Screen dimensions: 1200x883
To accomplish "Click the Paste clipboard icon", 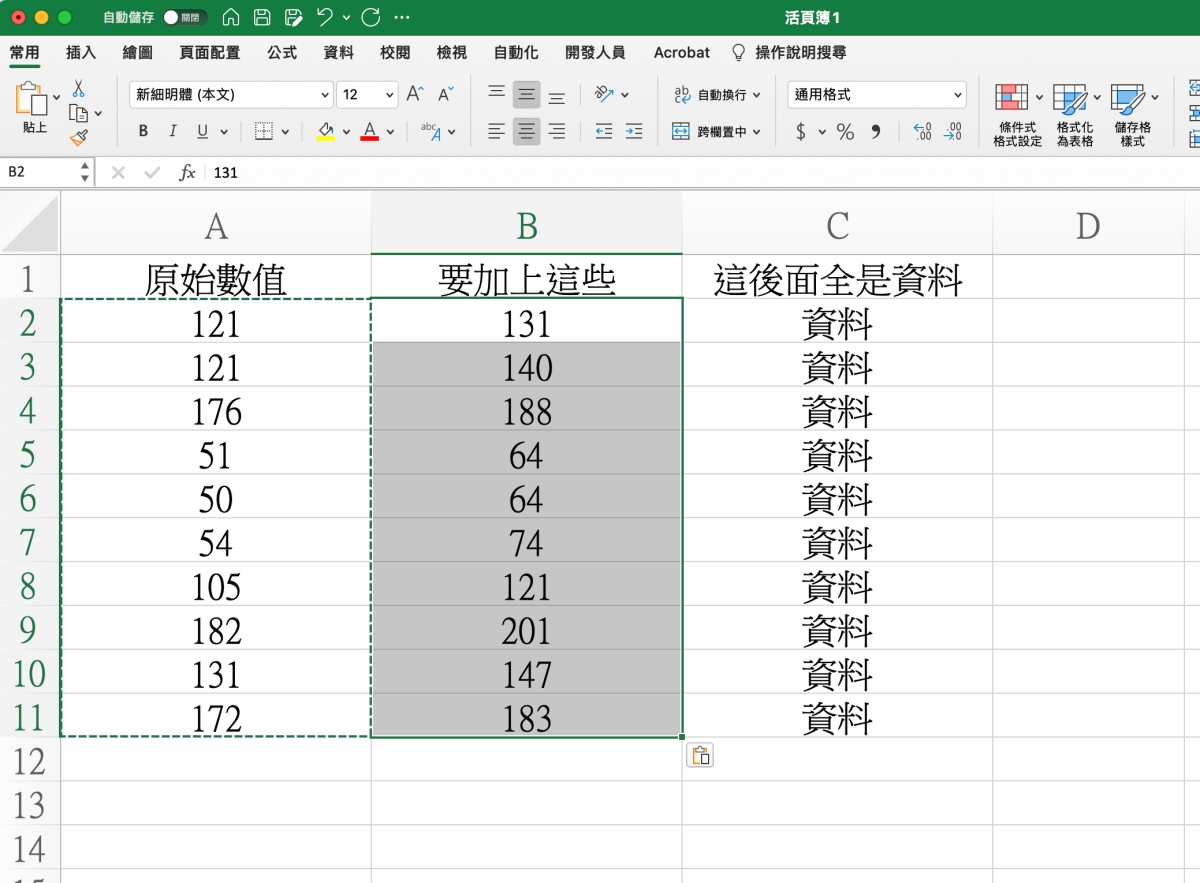I will [32, 99].
